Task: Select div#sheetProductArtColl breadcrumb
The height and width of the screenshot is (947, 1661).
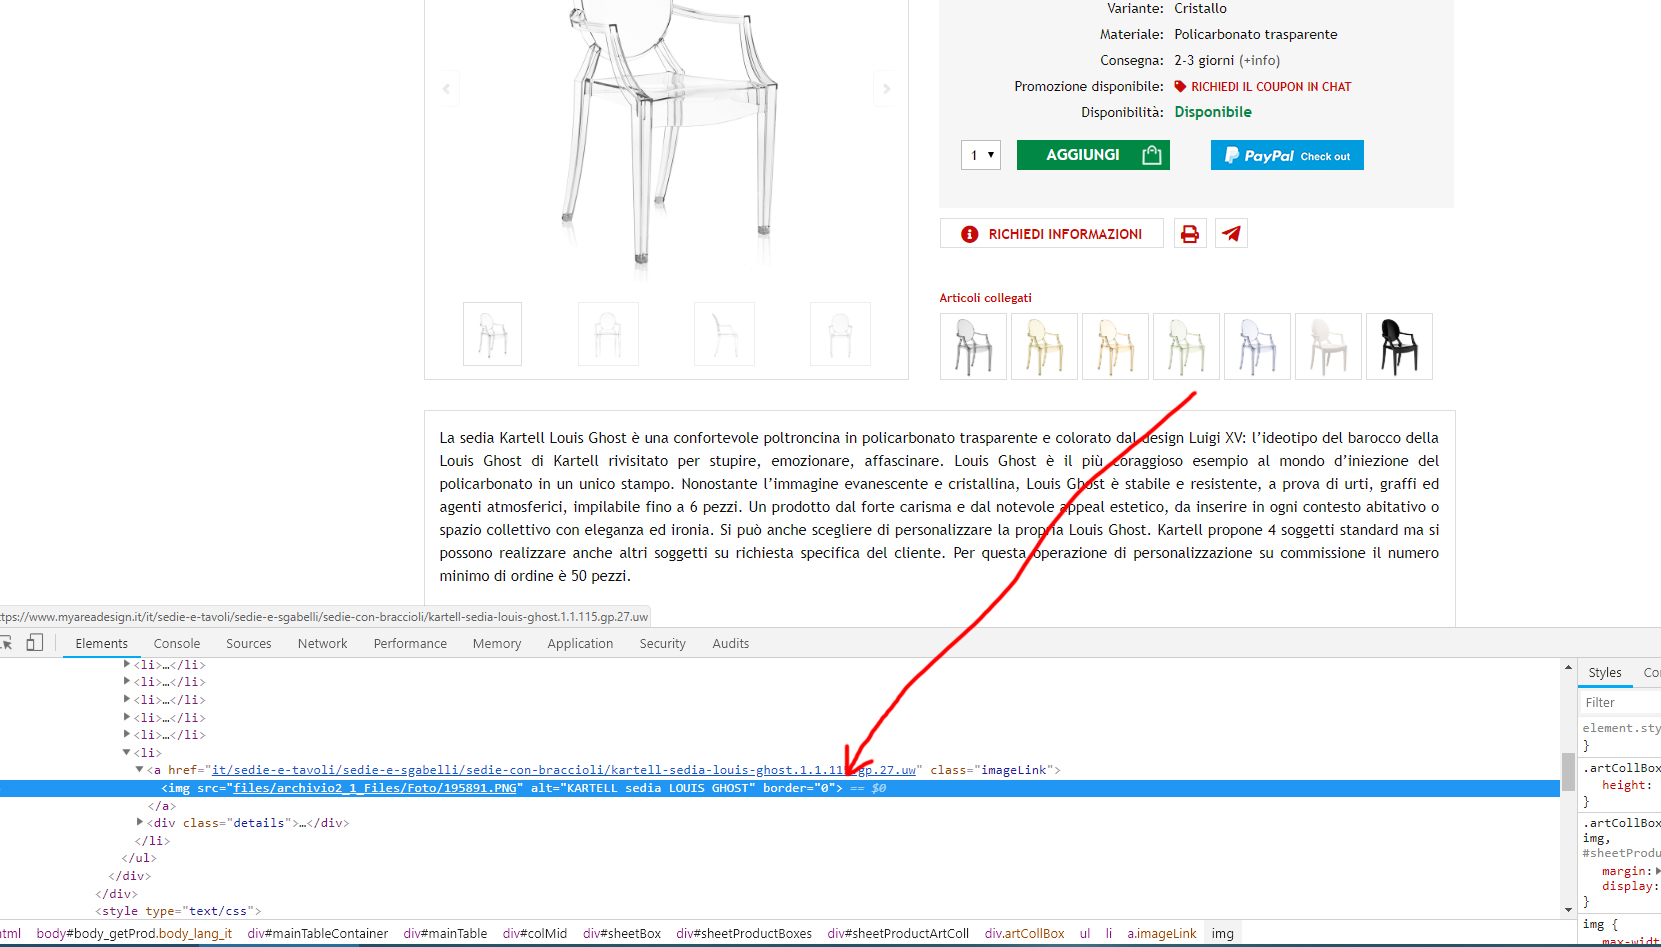Action: 898,934
